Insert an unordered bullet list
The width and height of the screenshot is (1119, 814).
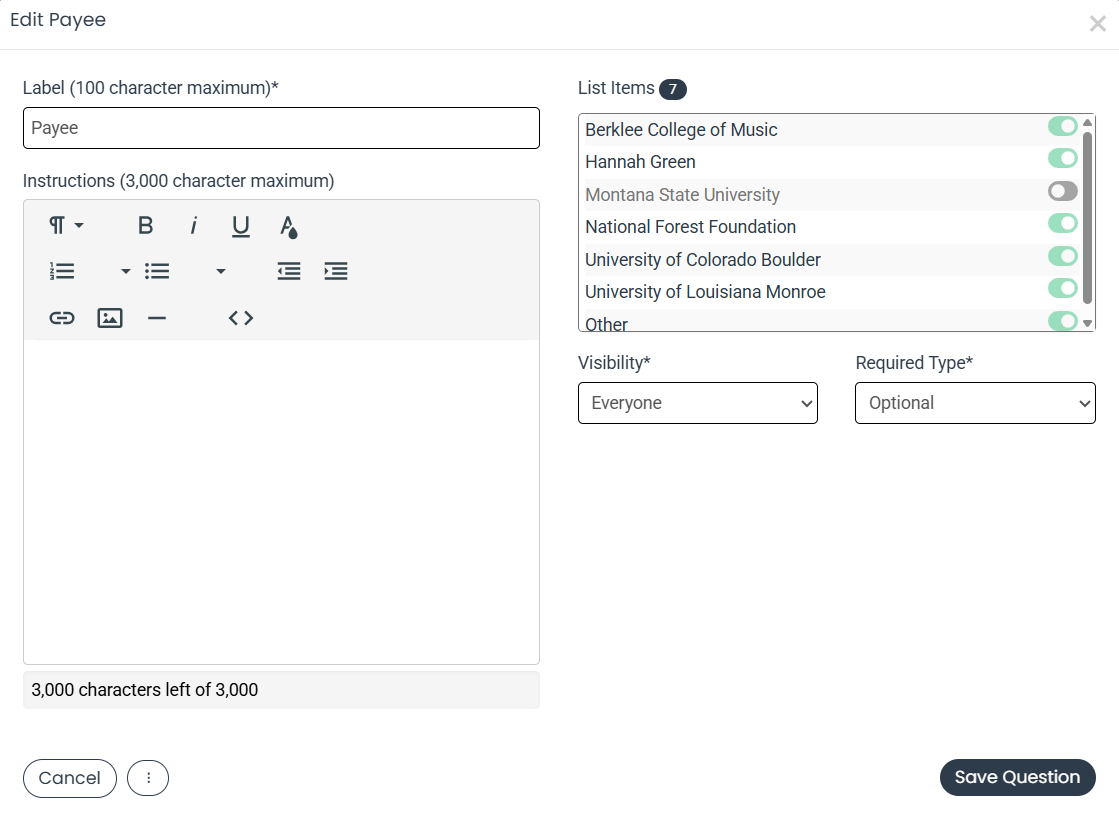[x=157, y=271]
